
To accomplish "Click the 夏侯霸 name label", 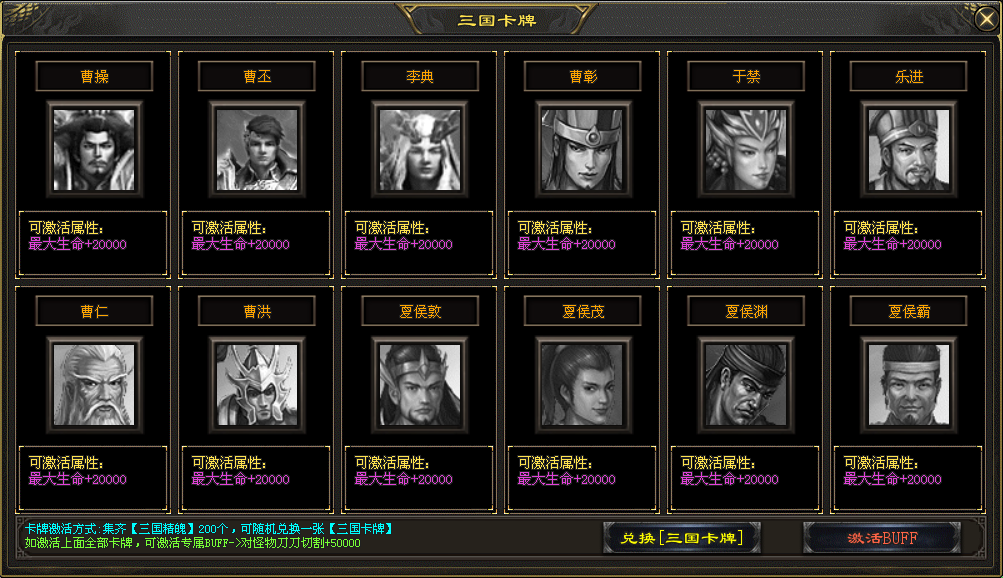I will (x=909, y=311).
